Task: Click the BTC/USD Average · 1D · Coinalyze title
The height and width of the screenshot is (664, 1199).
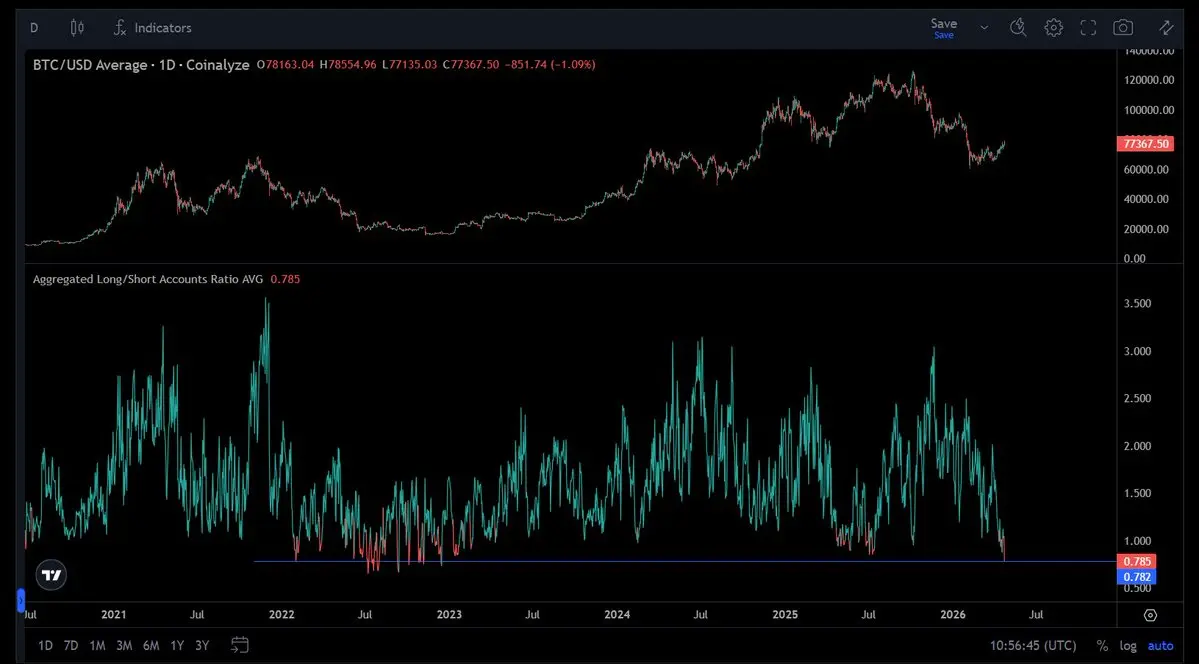Action: pos(141,65)
